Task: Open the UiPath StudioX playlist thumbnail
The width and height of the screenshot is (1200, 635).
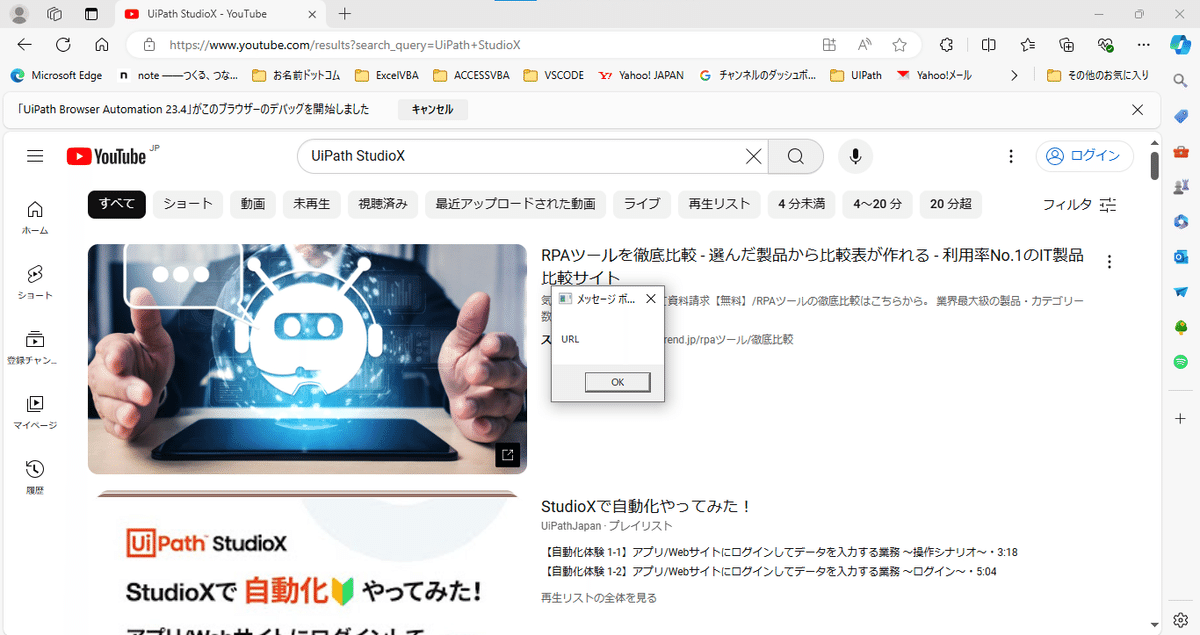Action: coord(307,562)
